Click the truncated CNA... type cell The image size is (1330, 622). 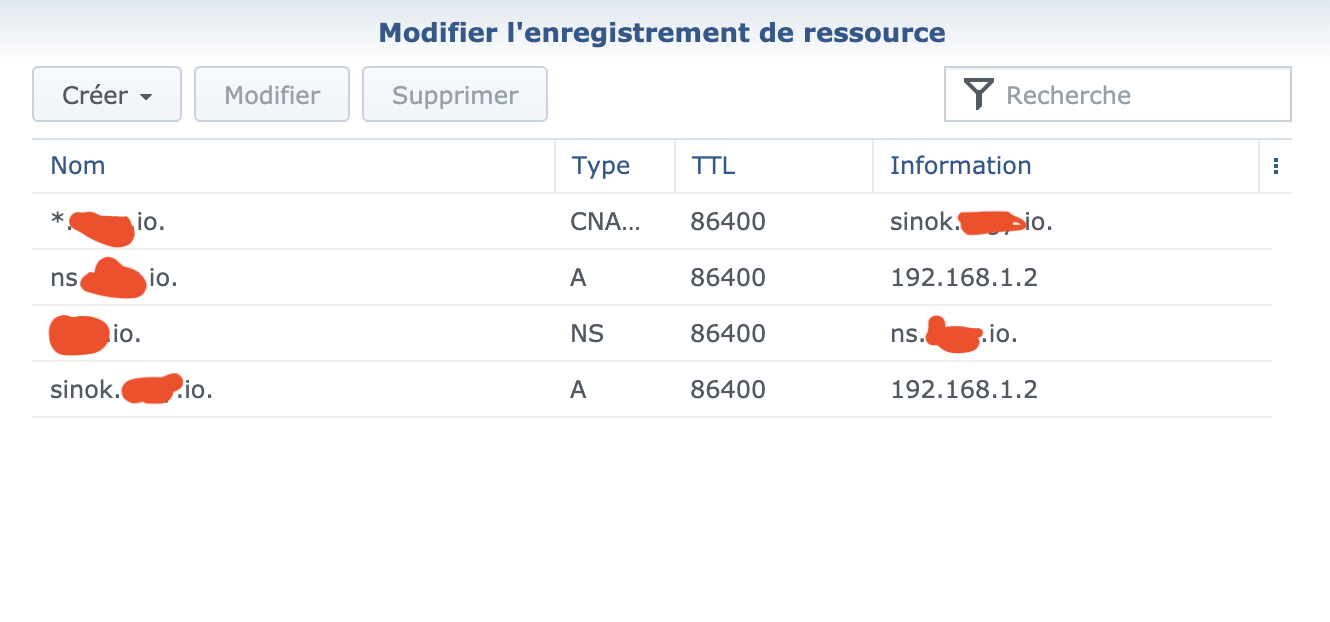606,222
